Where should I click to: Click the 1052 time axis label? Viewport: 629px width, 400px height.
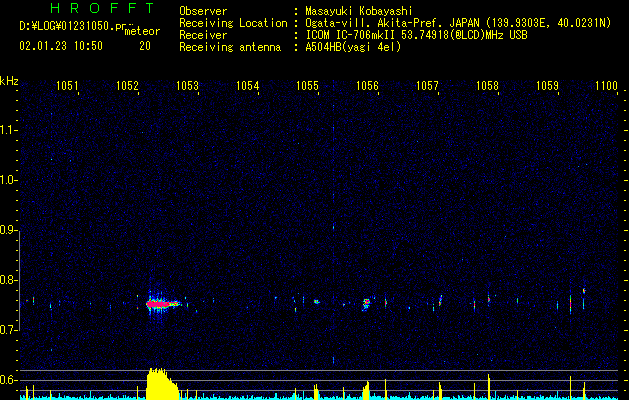[x=127, y=85]
